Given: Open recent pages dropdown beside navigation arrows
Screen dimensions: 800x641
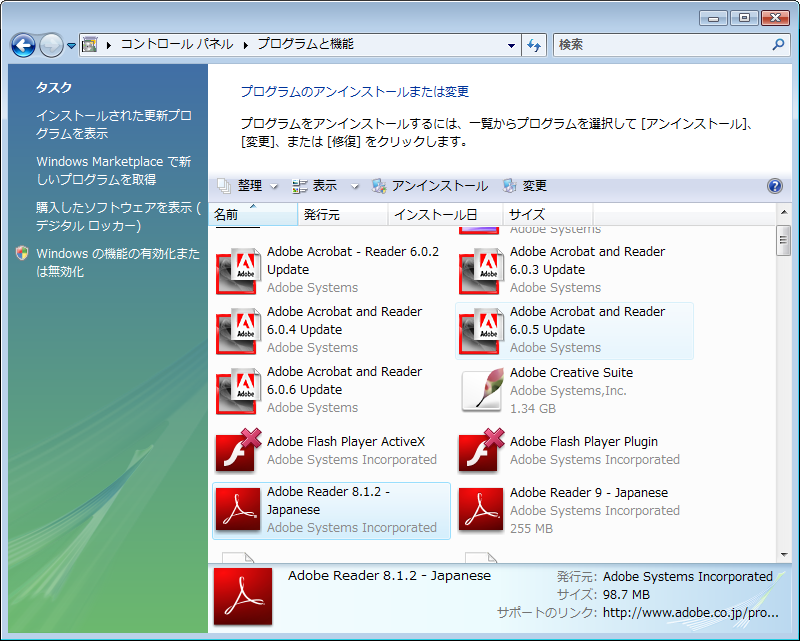Looking at the screenshot, I should pyautogui.click(x=71, y=45).
